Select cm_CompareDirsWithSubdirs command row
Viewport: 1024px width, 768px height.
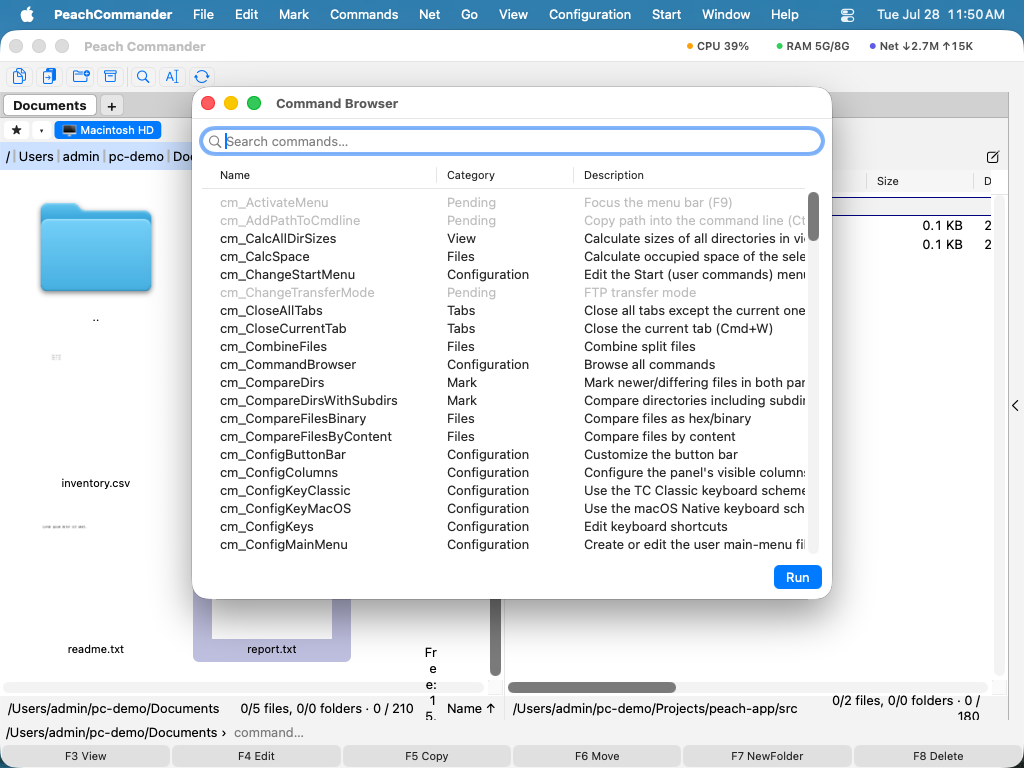coord(504,400)
